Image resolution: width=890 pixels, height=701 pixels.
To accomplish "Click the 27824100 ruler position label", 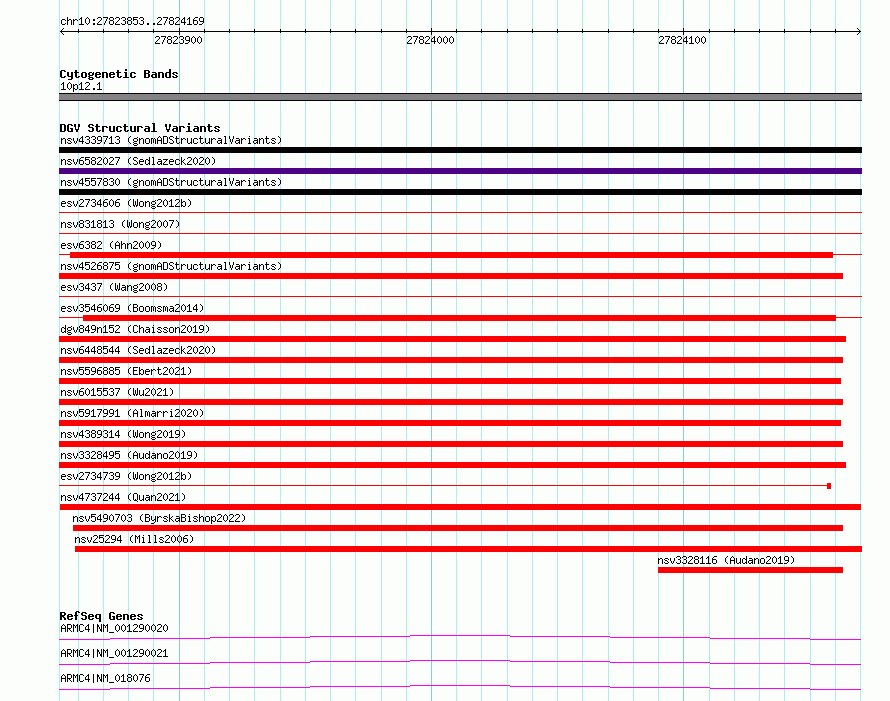I will pyautogui.click(x=682, y=40).
